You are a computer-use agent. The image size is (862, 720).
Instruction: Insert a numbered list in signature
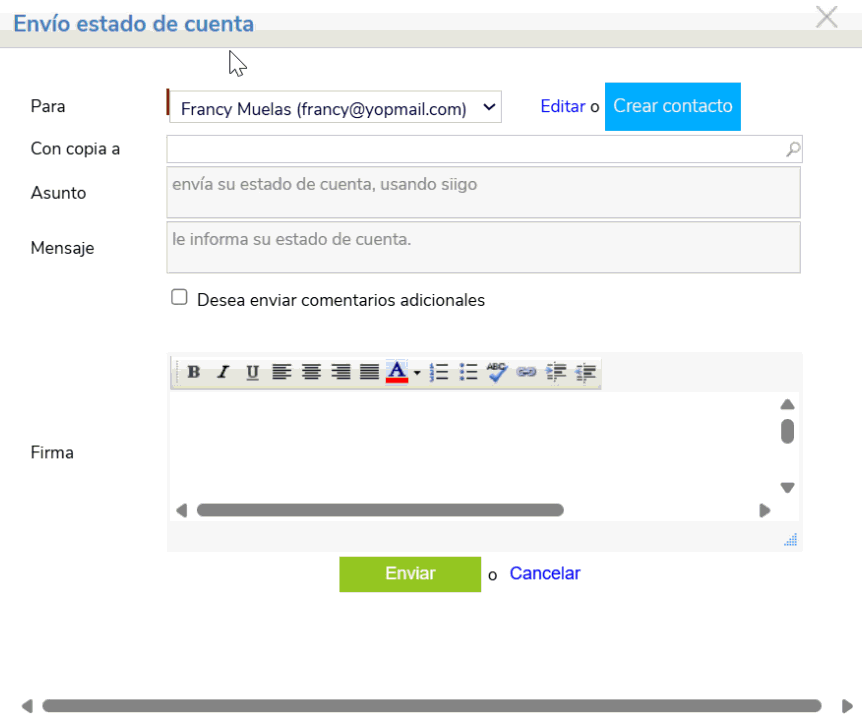point(438,373)
